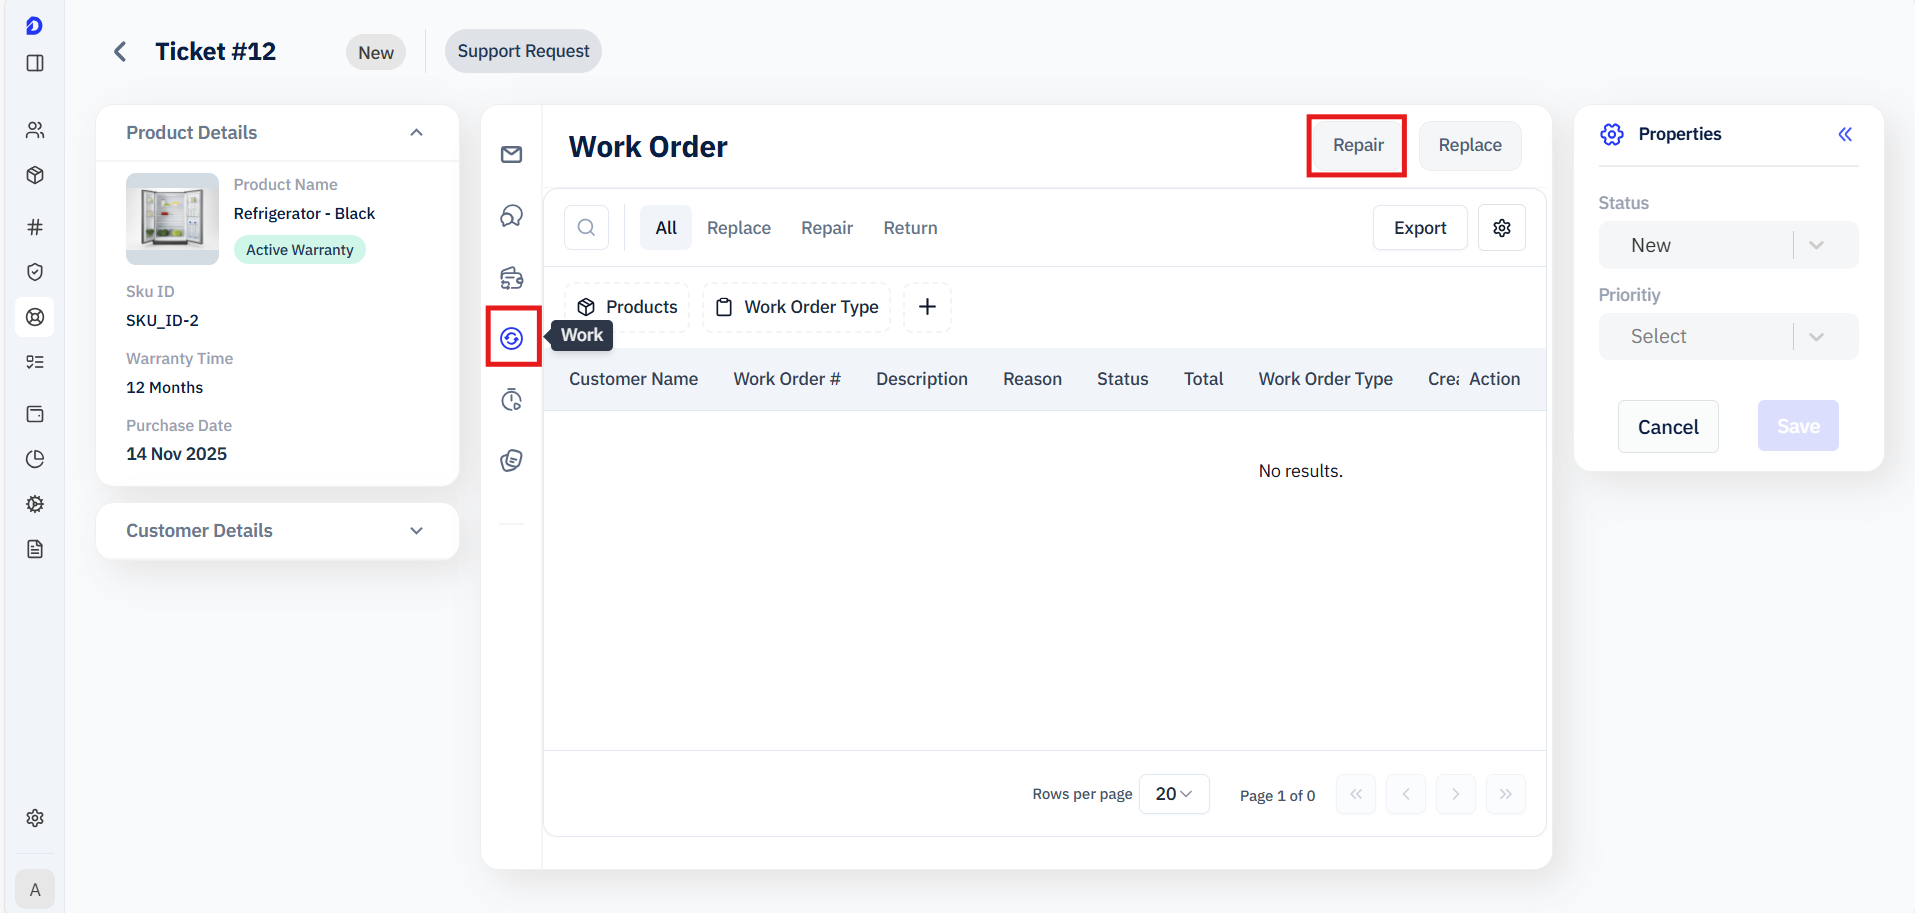Screen dimensions: 1915x913
Task: Switch to the Return filter tab
Action: click(910, 228)
